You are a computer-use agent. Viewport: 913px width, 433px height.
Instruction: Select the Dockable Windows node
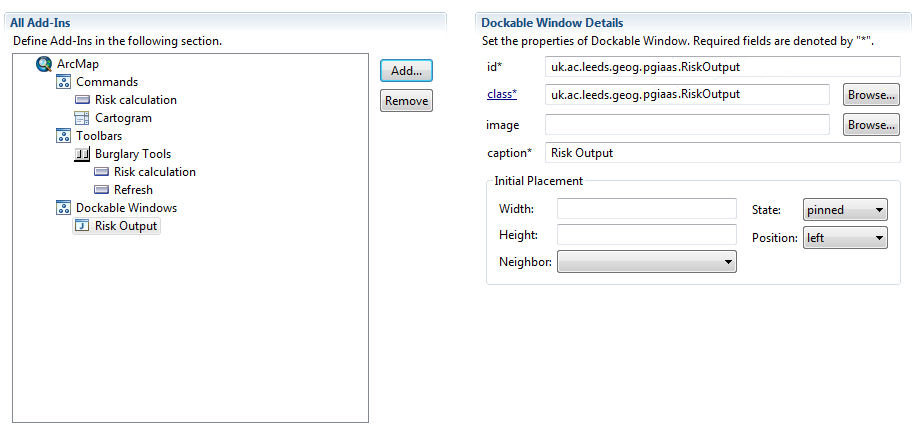[x=126, y=208]
